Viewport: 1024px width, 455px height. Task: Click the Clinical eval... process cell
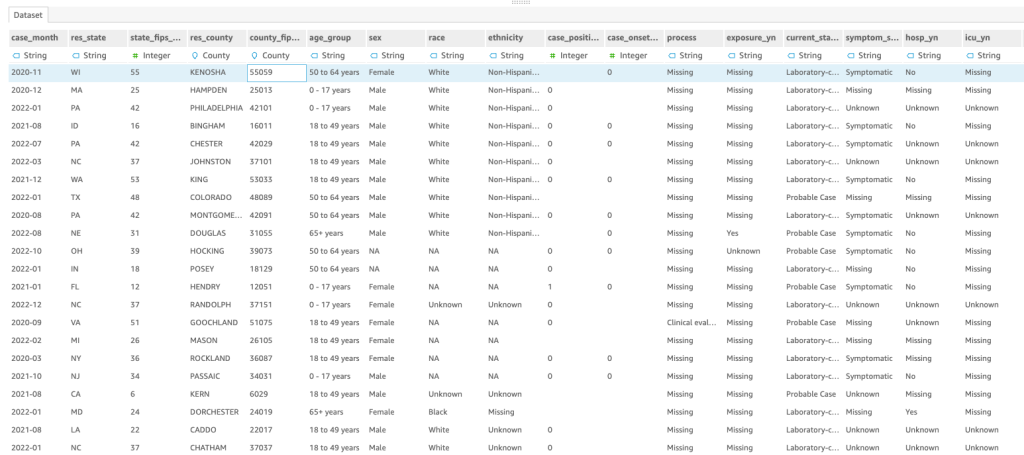click(x=694, y=322)
